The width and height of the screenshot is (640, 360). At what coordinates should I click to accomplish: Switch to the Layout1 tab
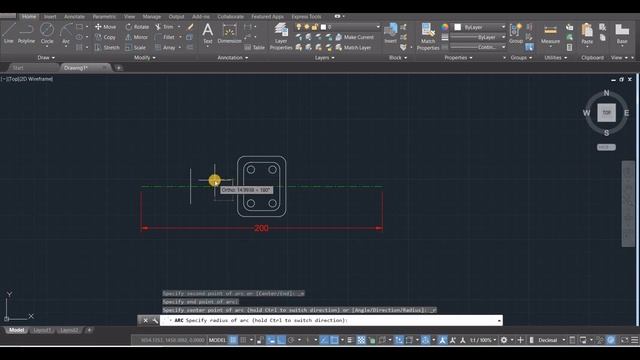coord(42,330)
